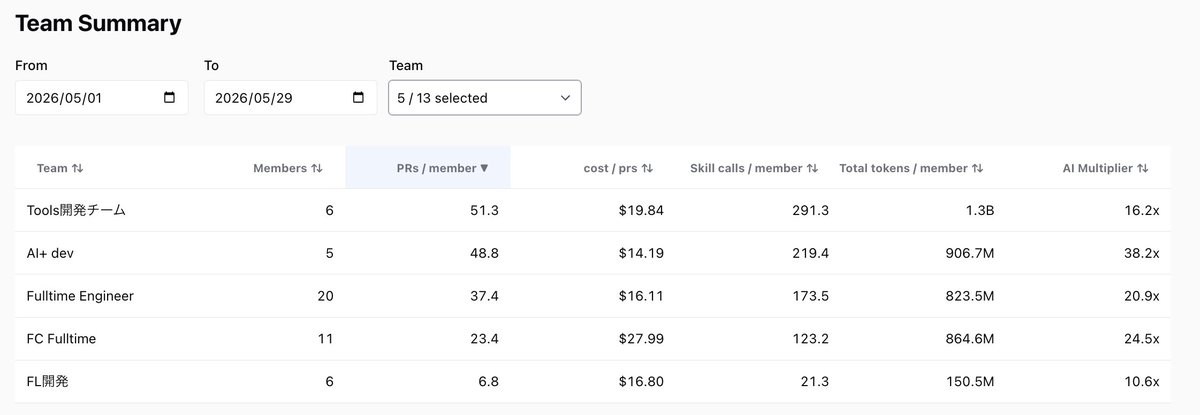The width and height of the screenshot is (1200, 415).
Task: Open the From date calendar picker icon
Action: [169, 98]
